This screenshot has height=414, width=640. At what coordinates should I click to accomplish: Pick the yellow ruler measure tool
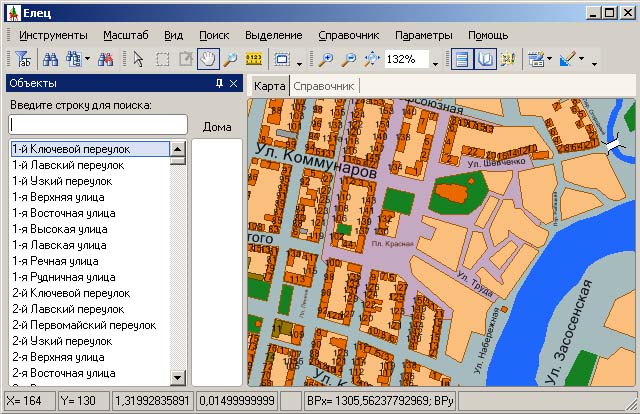pyautogui.click(x=253, y=59)
